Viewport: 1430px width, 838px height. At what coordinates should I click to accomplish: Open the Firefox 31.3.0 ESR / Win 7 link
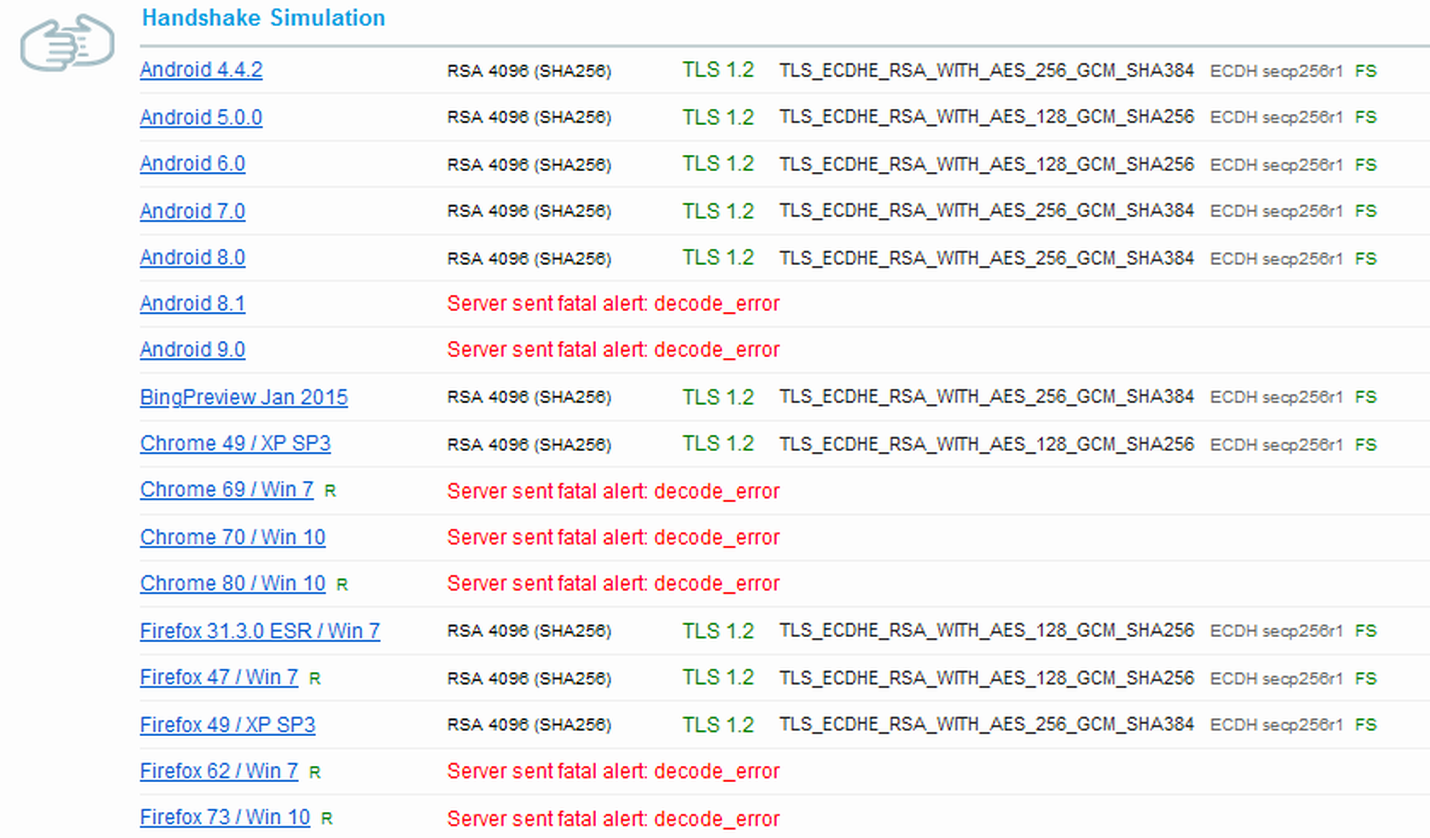click(260, 631)
